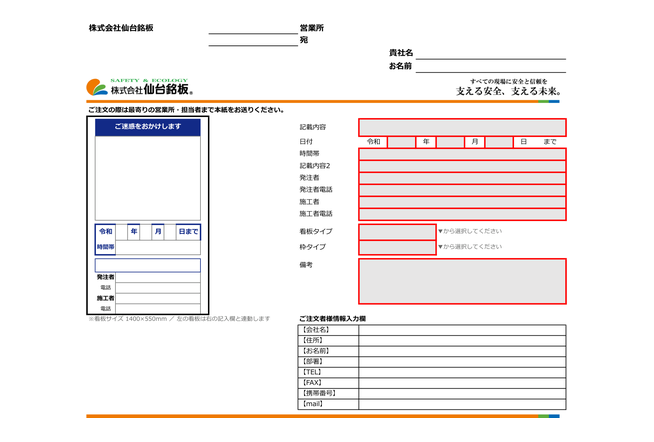This screenshot has height=442, width=654.
Task: Click the sign preview blank content area
Action: pos(148,178)
